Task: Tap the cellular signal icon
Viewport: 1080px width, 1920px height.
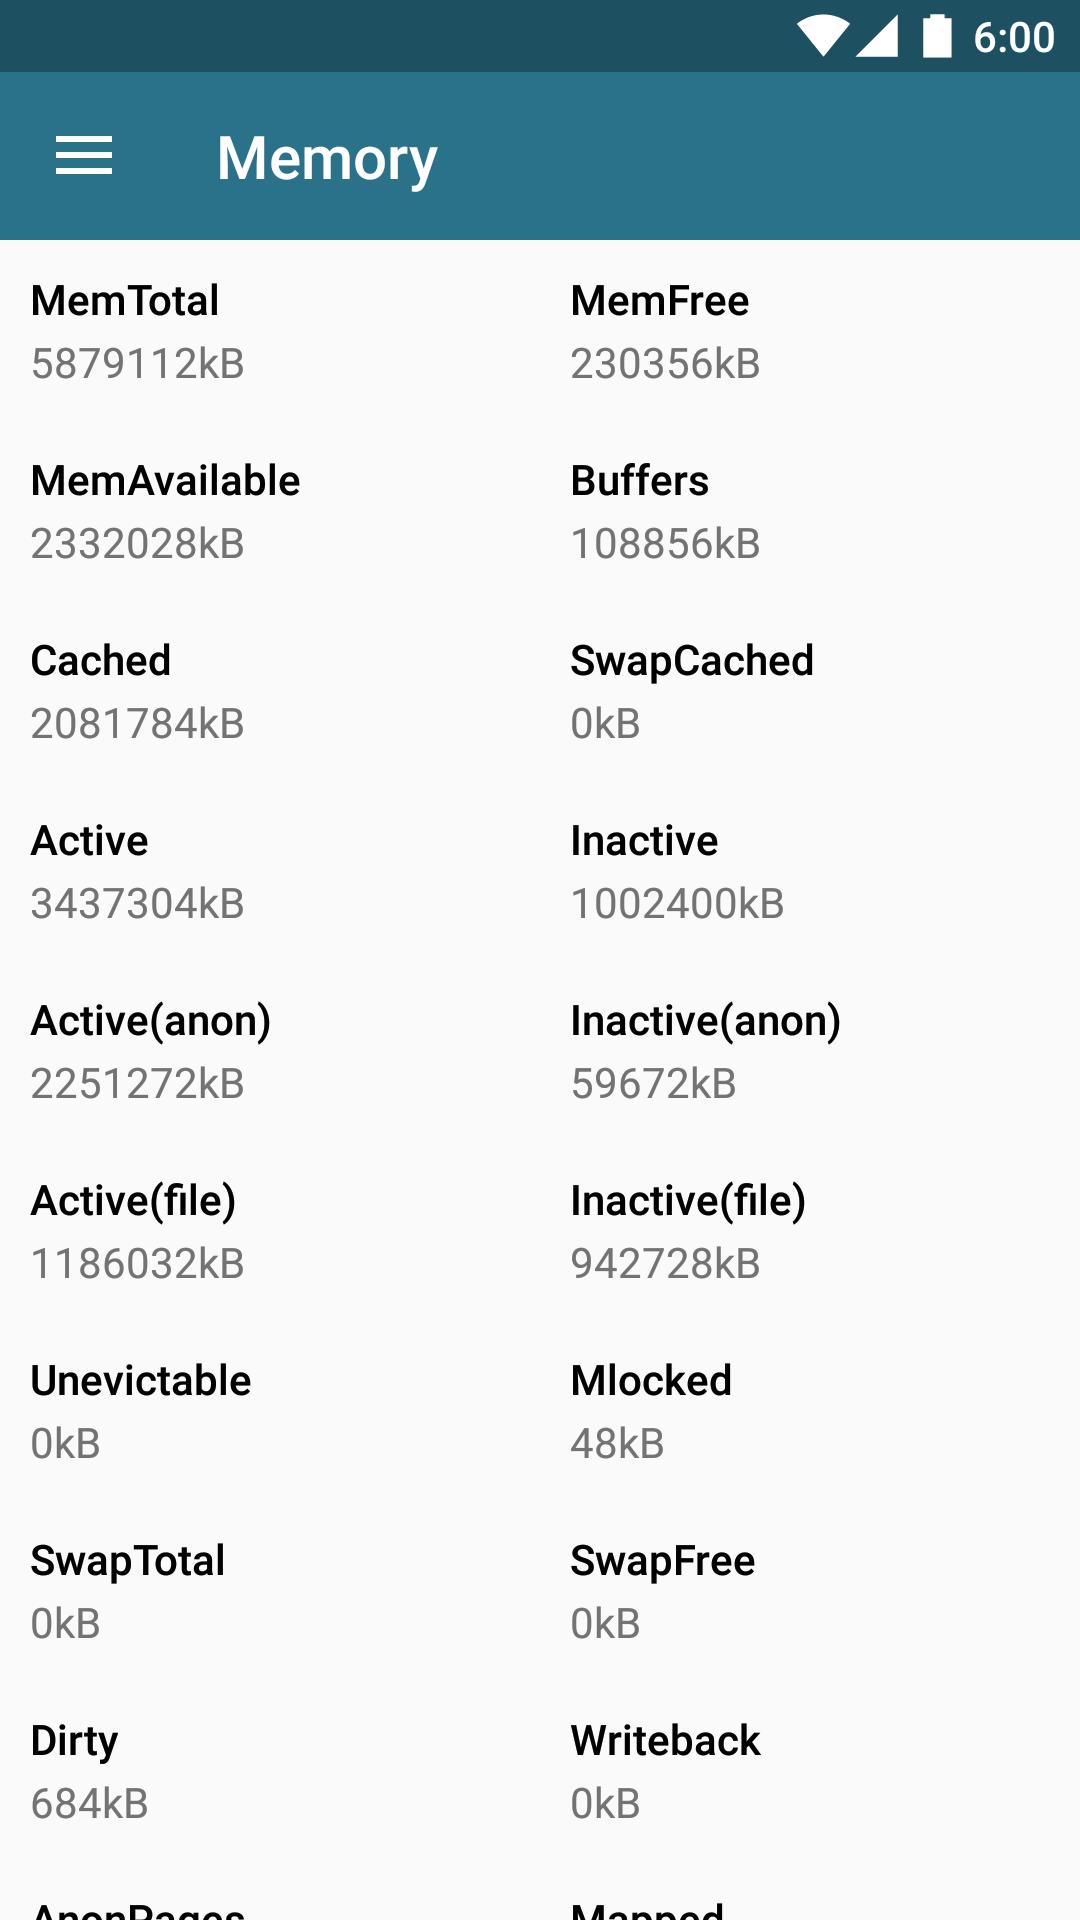Action: (x=877, y=37)
